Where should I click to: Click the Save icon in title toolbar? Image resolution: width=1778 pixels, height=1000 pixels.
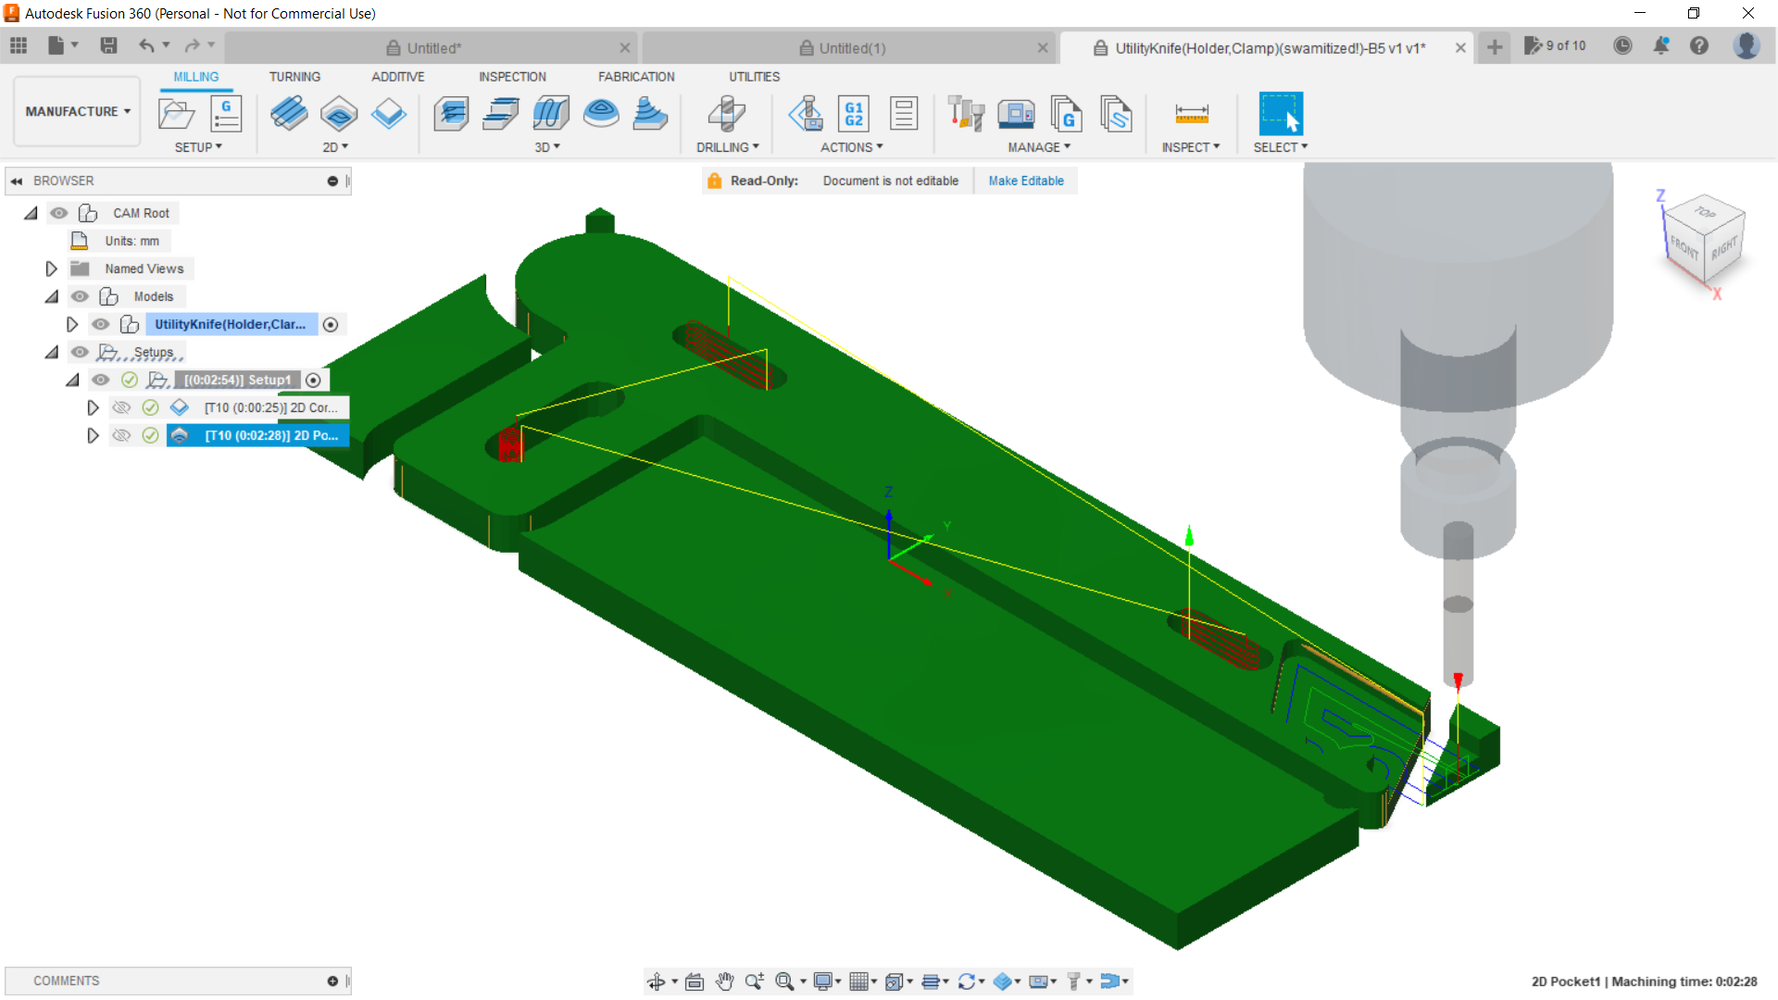(109, 46)
